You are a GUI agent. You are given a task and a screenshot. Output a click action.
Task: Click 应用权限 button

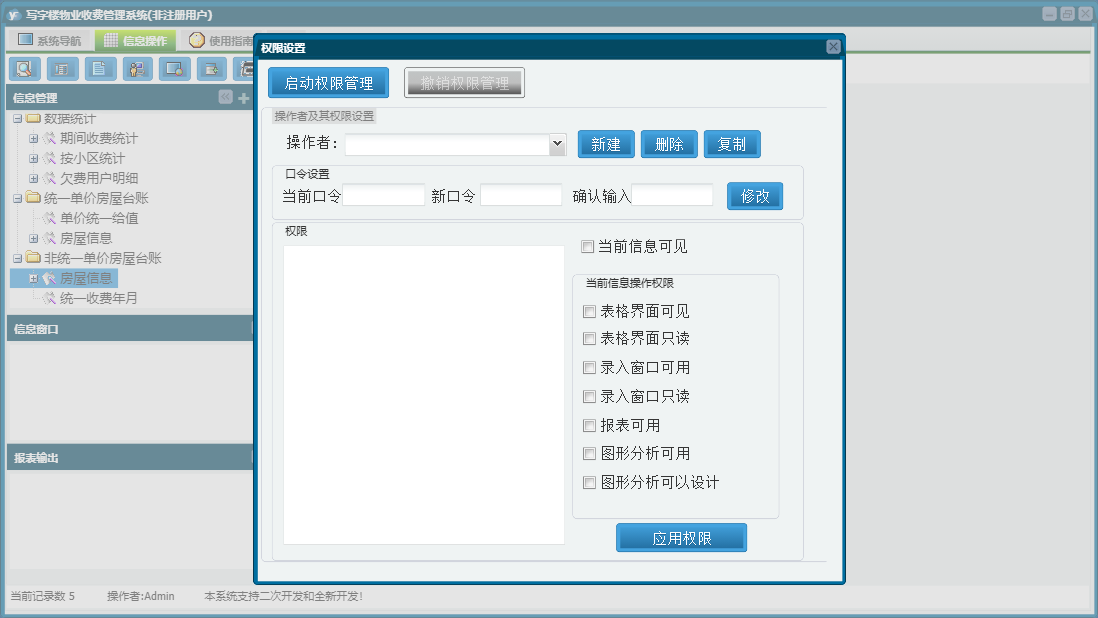point(681,538)
